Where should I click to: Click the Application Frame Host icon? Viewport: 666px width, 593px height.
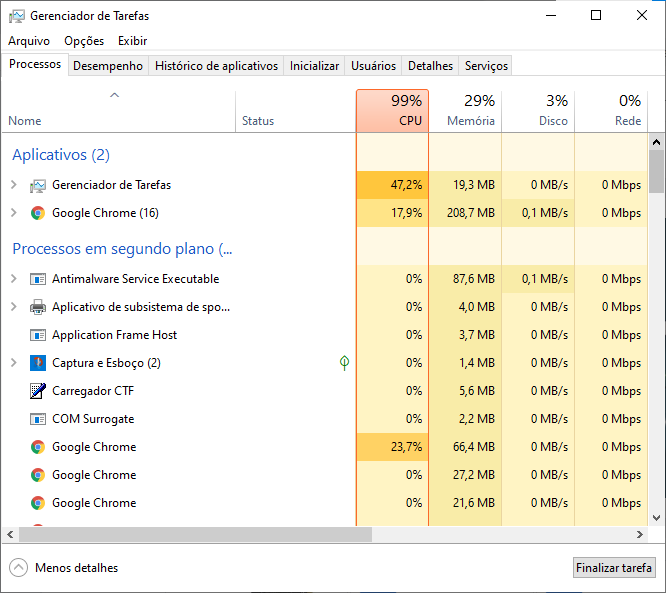tap(38, 335)
